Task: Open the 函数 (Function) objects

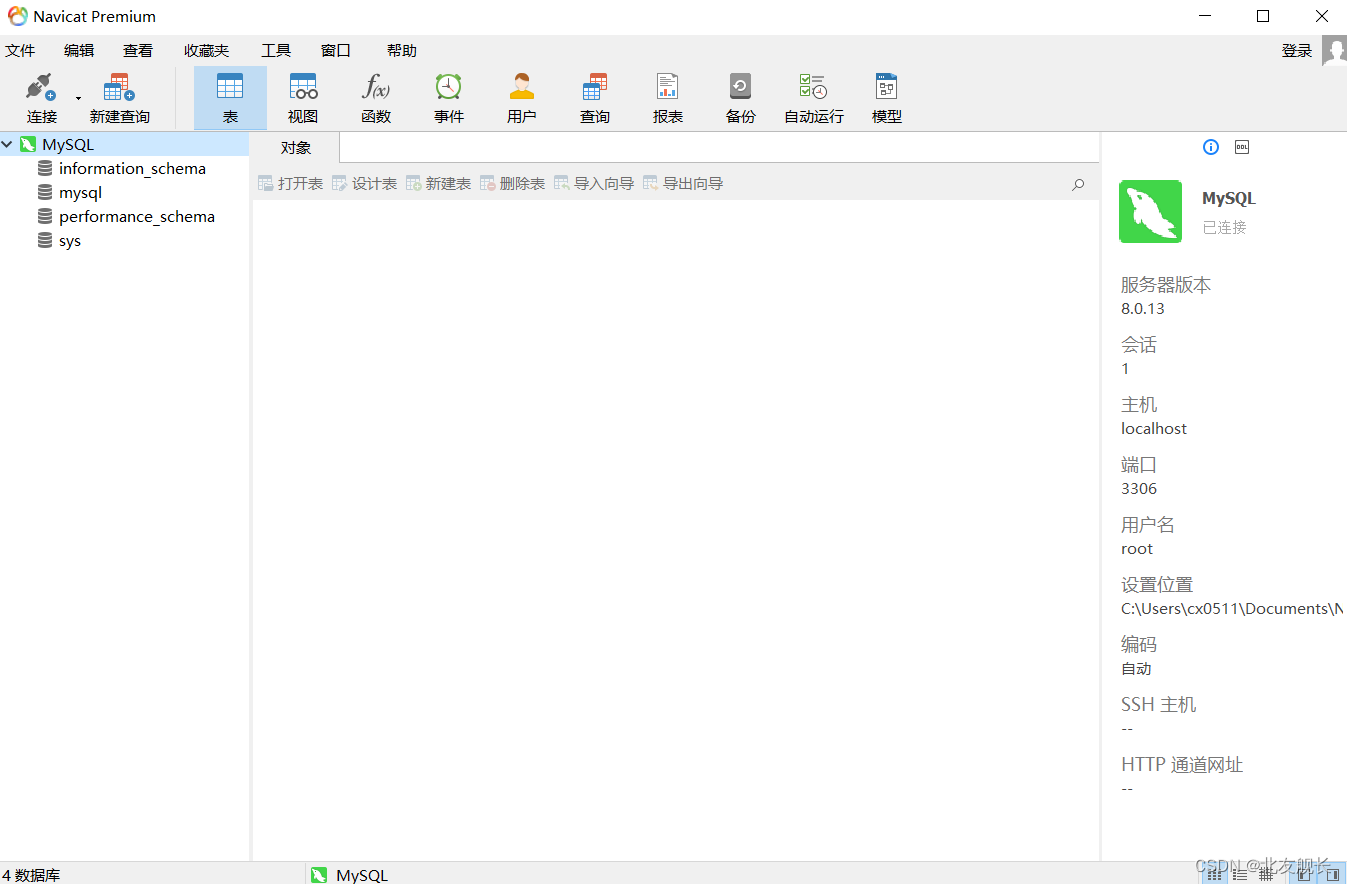Action: click(376, 98)
